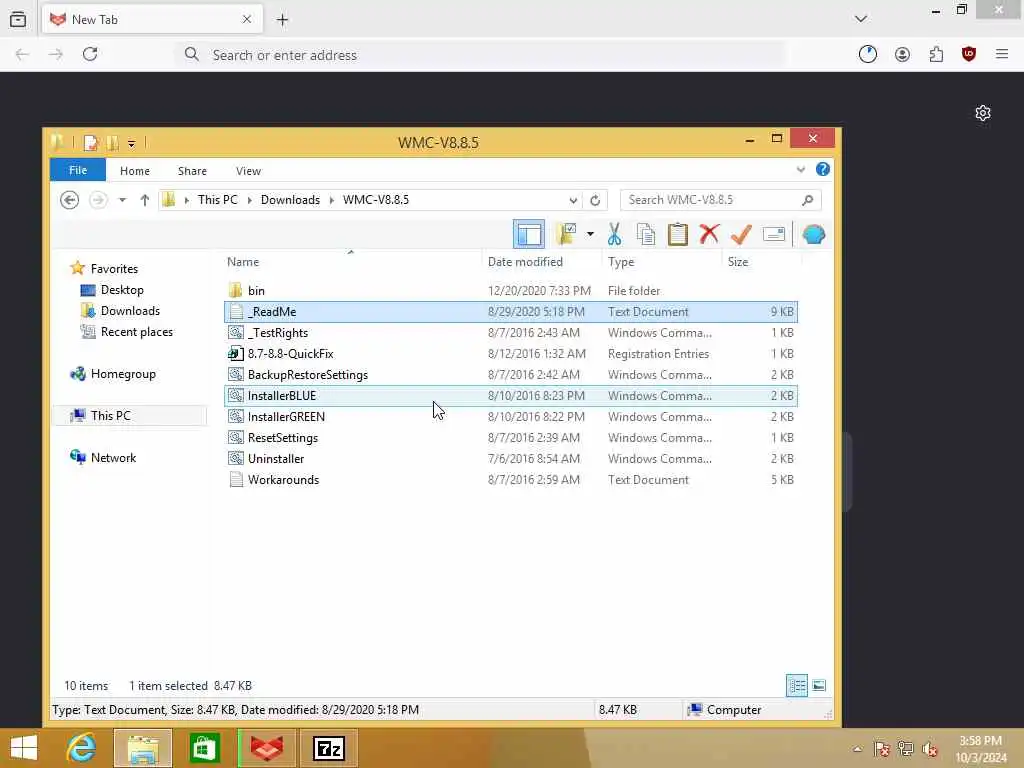
Task: Click the orange checkmark properties icon
Action: tap(741, 234)
